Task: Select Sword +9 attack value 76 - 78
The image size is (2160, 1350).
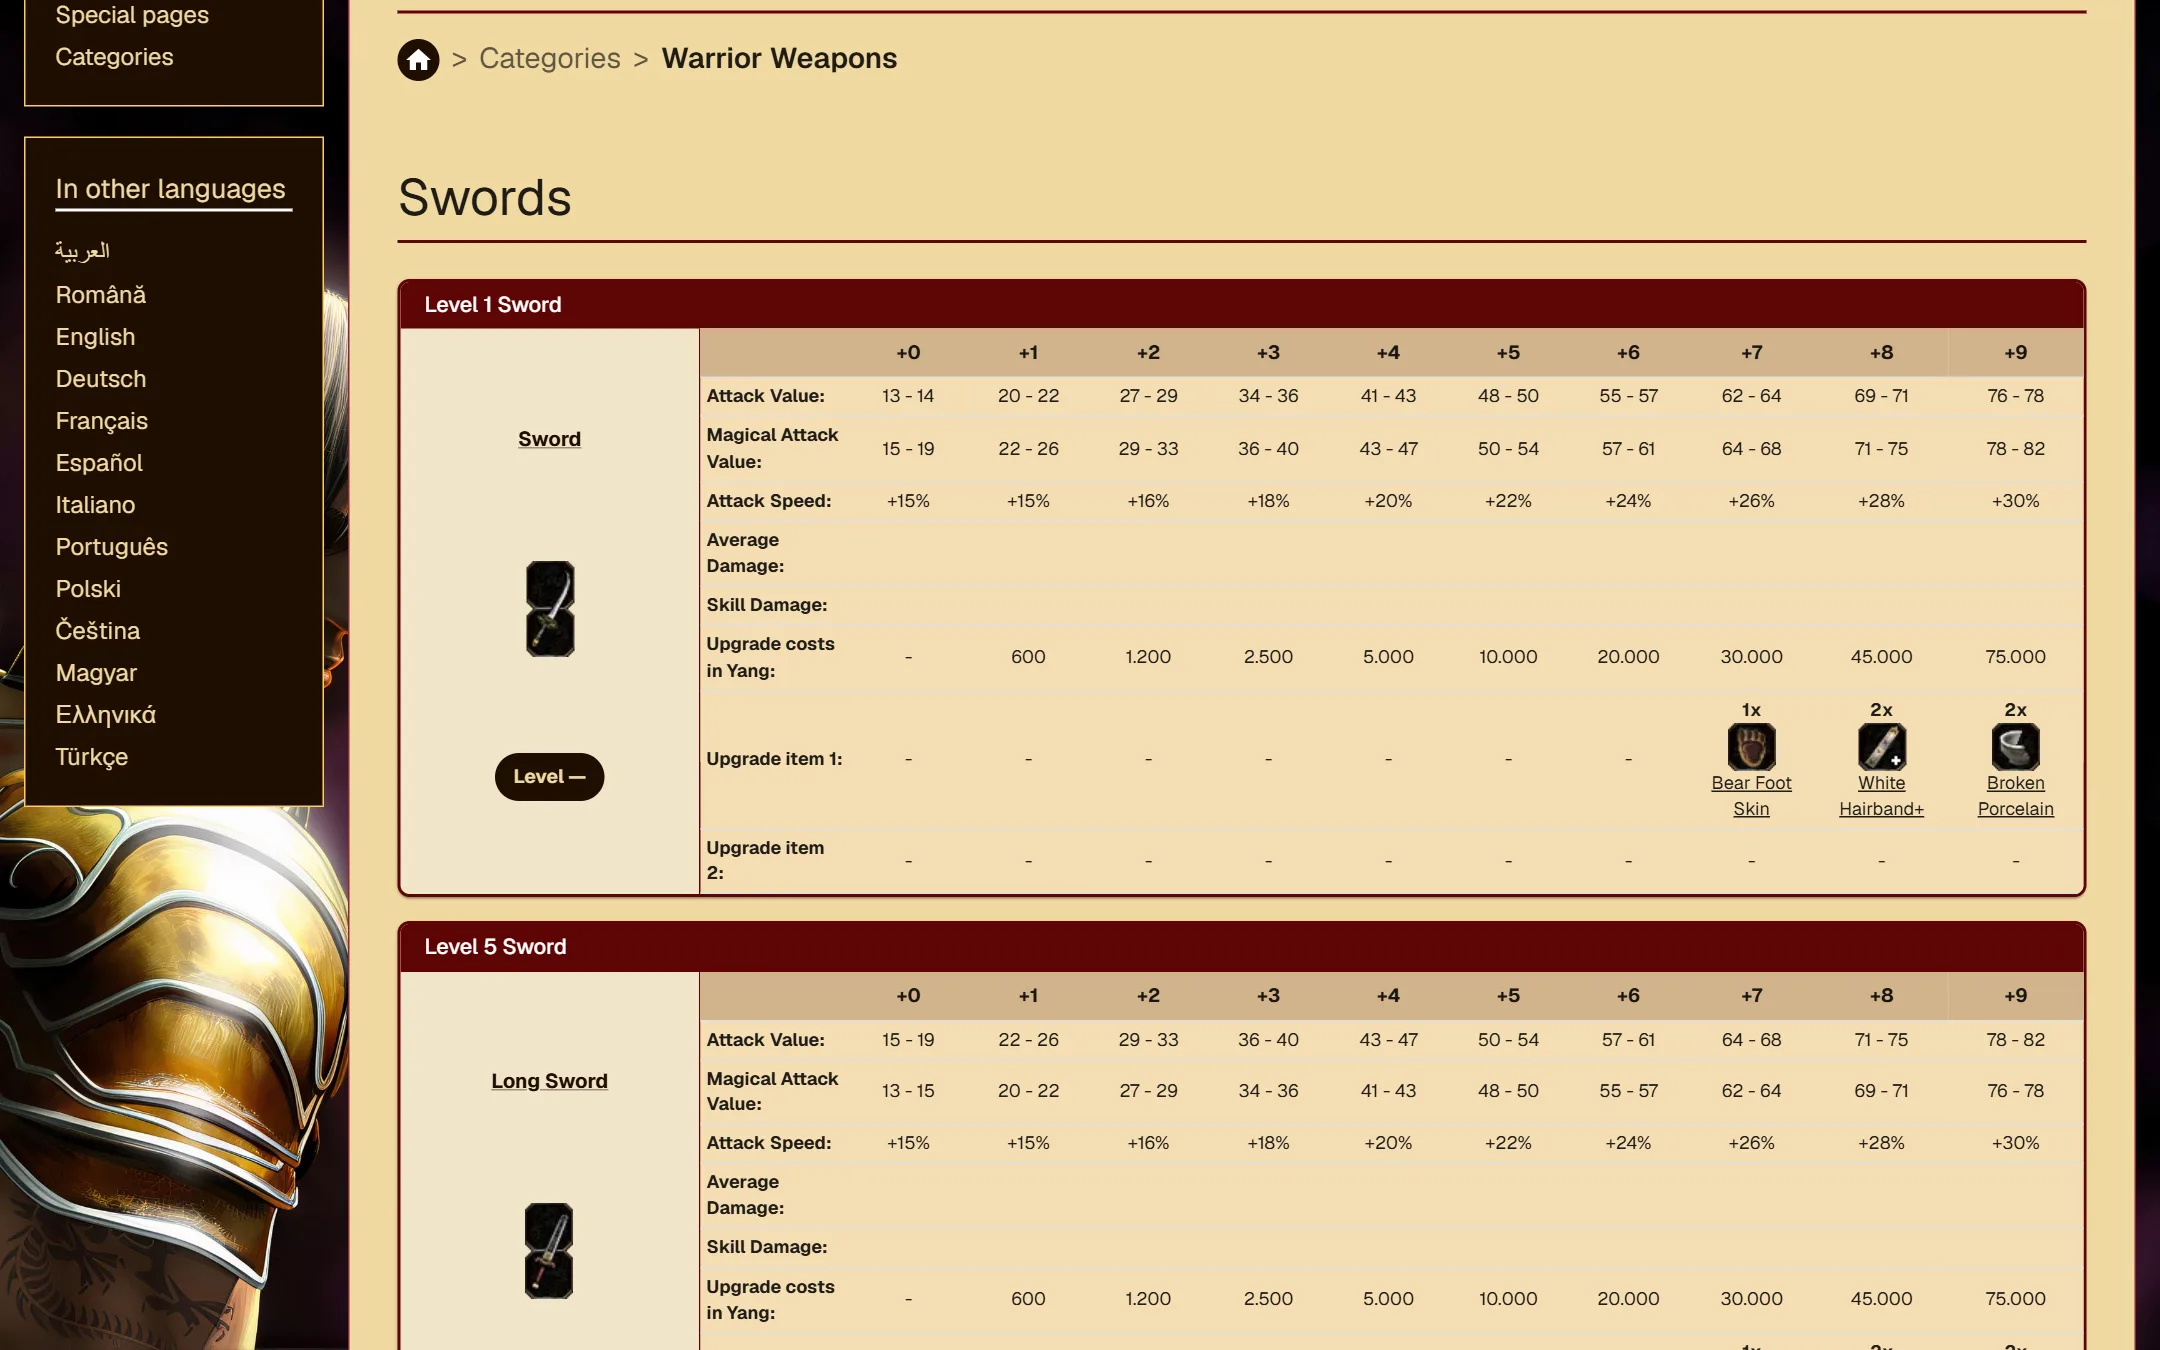Action: [x=2015, y=395]
